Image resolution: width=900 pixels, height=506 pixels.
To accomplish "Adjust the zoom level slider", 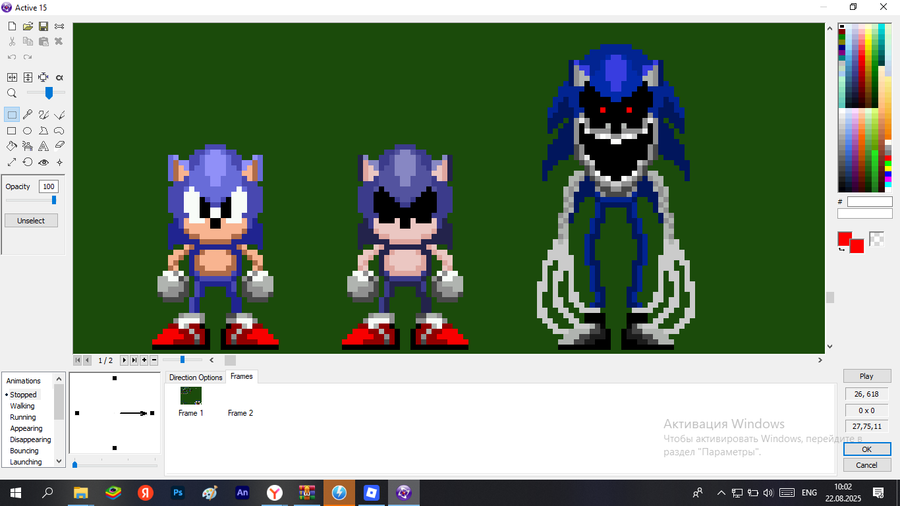I will pos(49,93).
